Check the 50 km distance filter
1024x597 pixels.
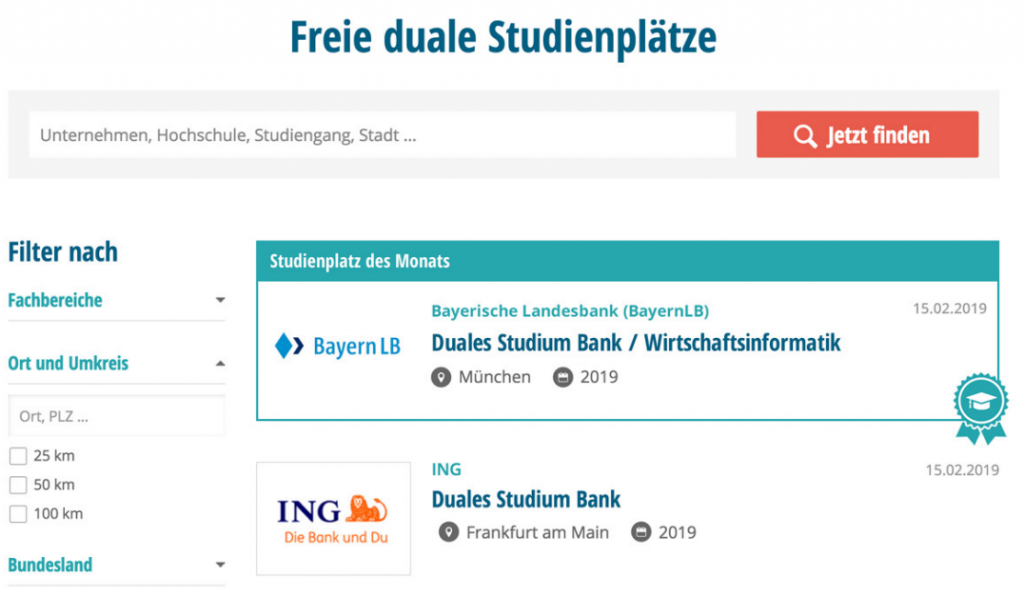16,484
